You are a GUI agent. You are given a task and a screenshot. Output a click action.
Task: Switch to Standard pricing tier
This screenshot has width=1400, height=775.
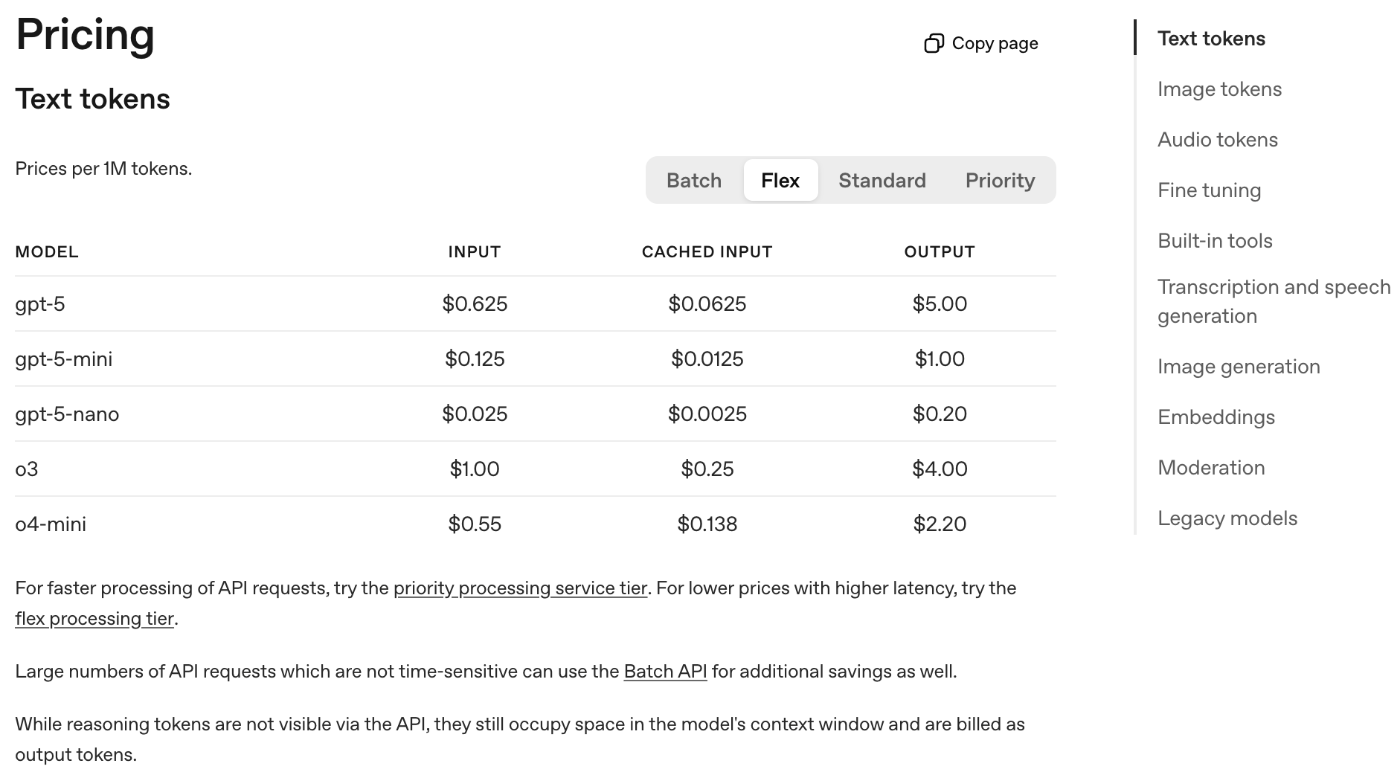pyautogui.click(x=882, y=181)
